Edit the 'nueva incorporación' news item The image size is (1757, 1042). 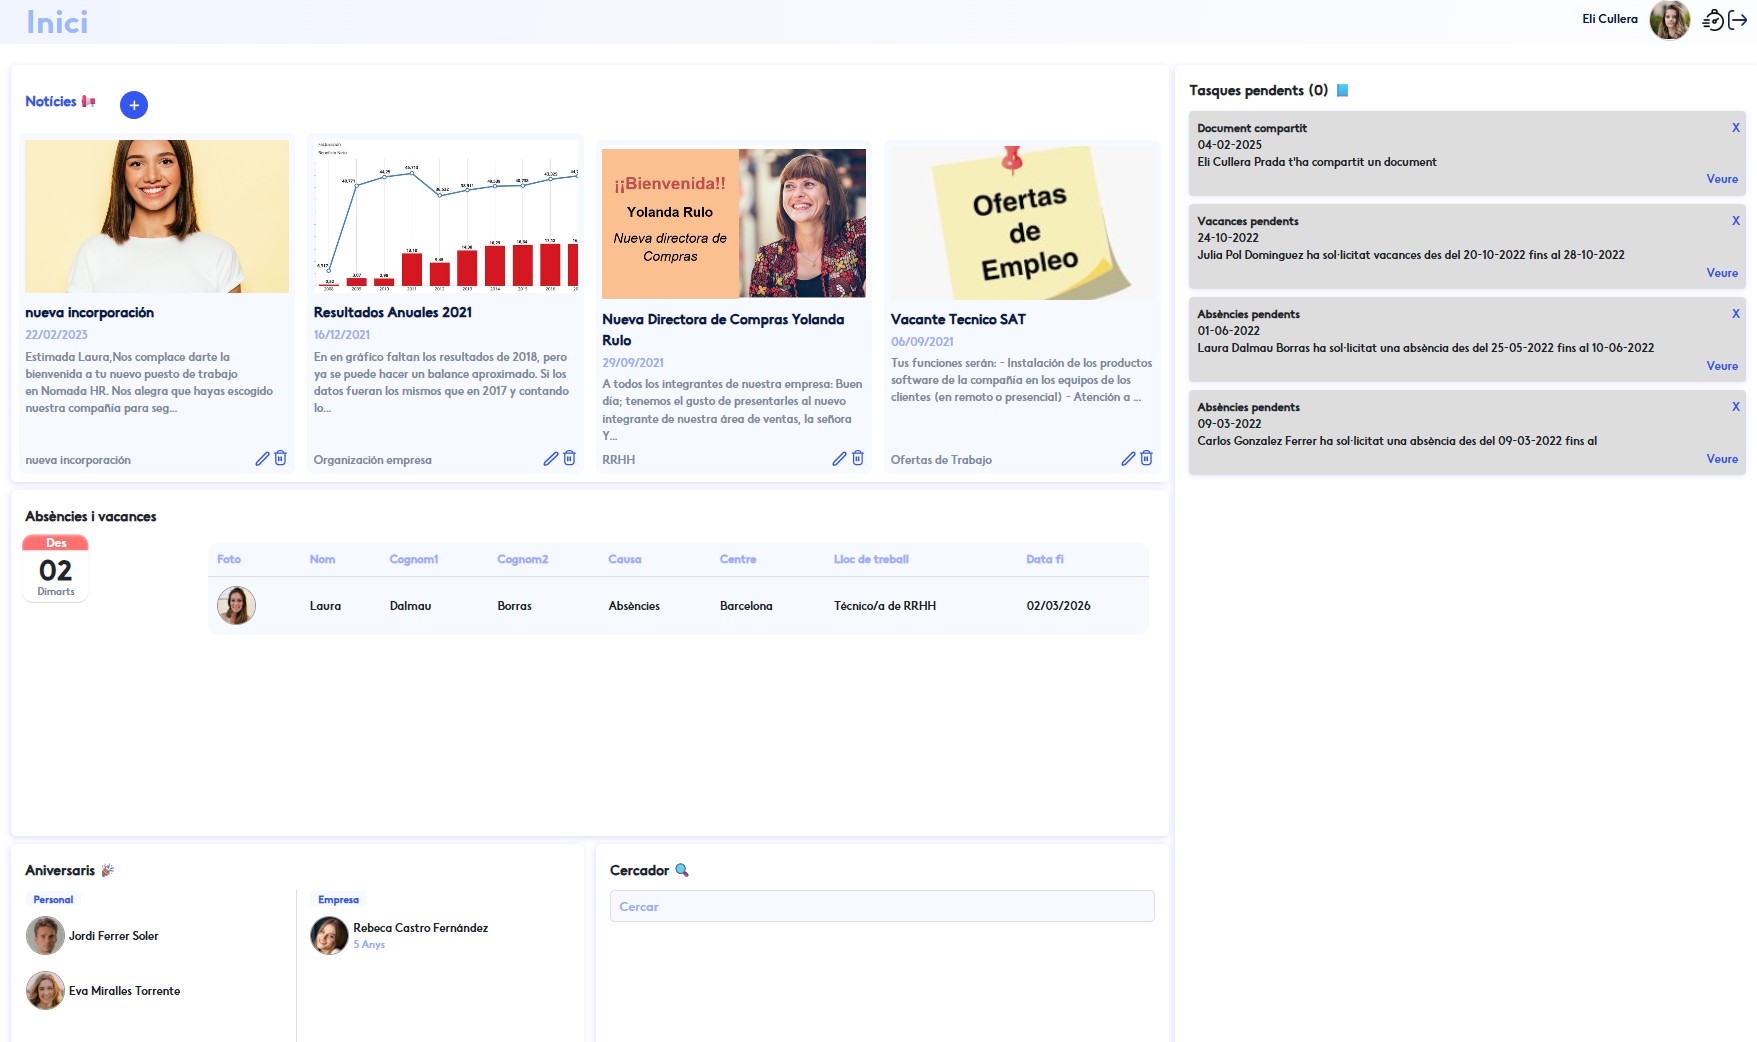click(x=262, y=458)
